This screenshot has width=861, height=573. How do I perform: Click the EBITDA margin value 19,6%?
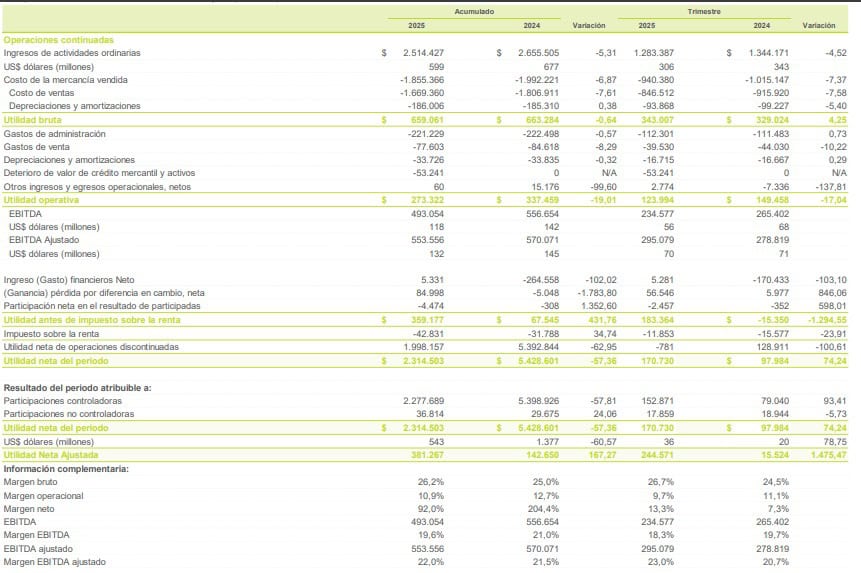point(430,535)
